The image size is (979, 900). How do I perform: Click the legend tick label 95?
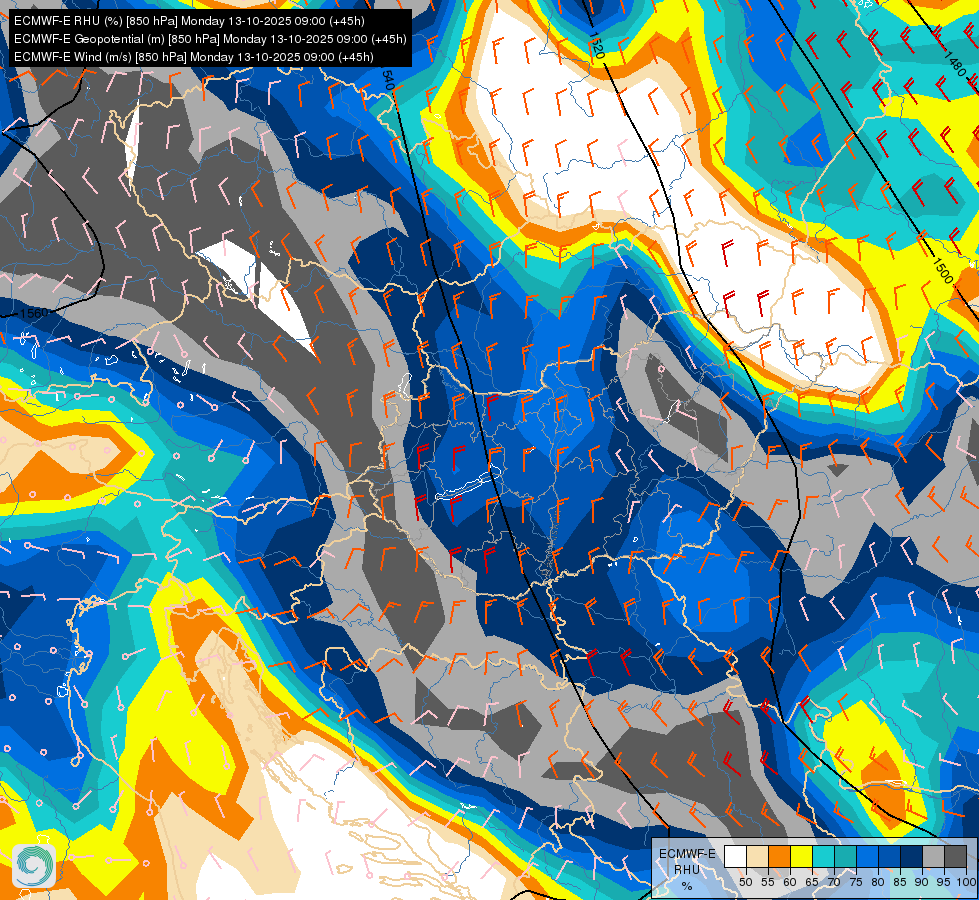pos(943,882)
